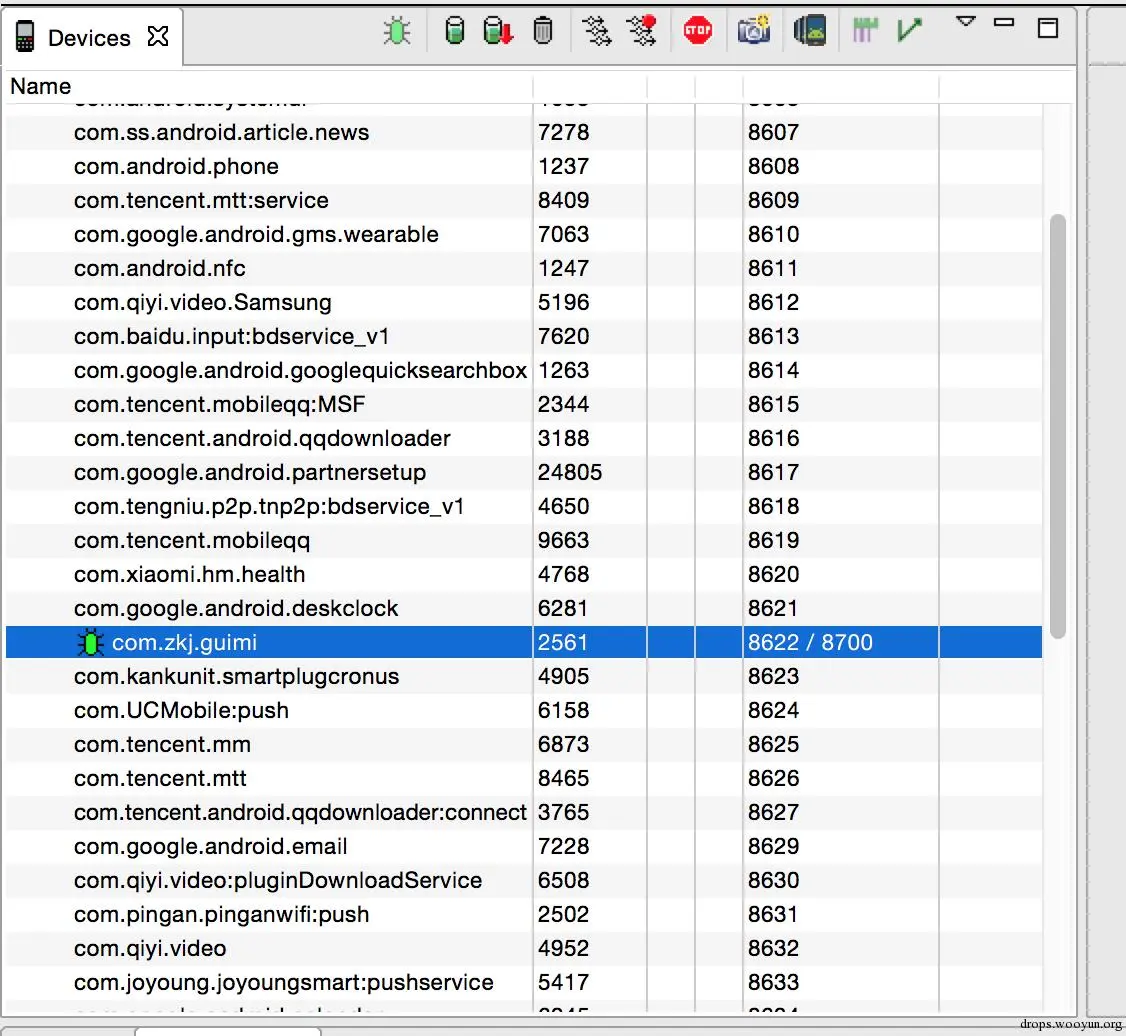Screen dimensions: 1126x1036
Task: Select com.google.android.email process
Action: click(x=524, y=846)
